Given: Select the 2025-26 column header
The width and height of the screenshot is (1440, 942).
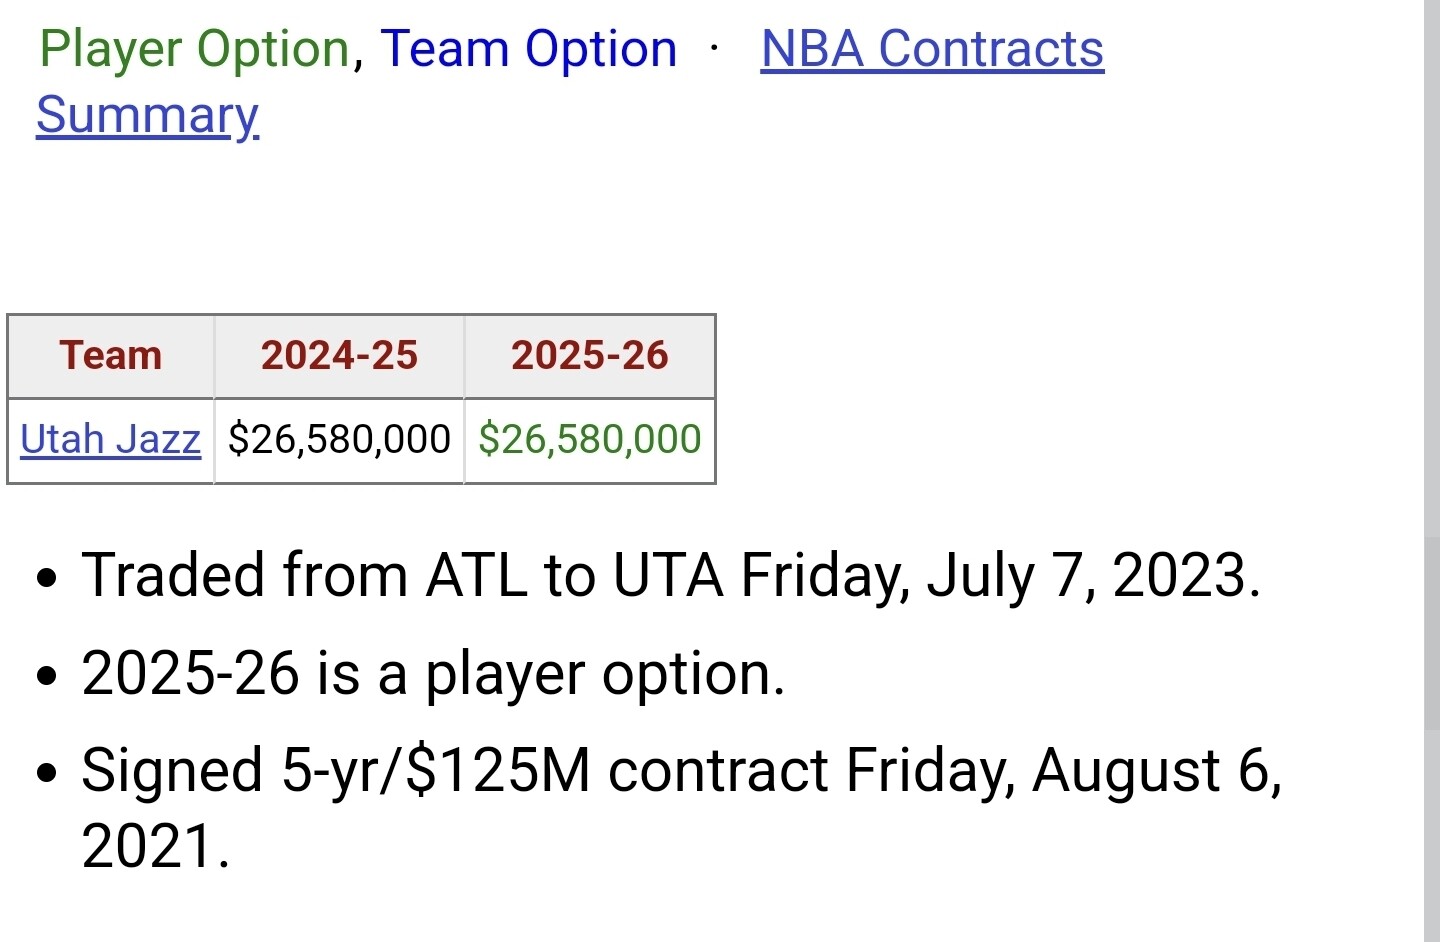Looking at the screenshot, I should click(589, 356).
